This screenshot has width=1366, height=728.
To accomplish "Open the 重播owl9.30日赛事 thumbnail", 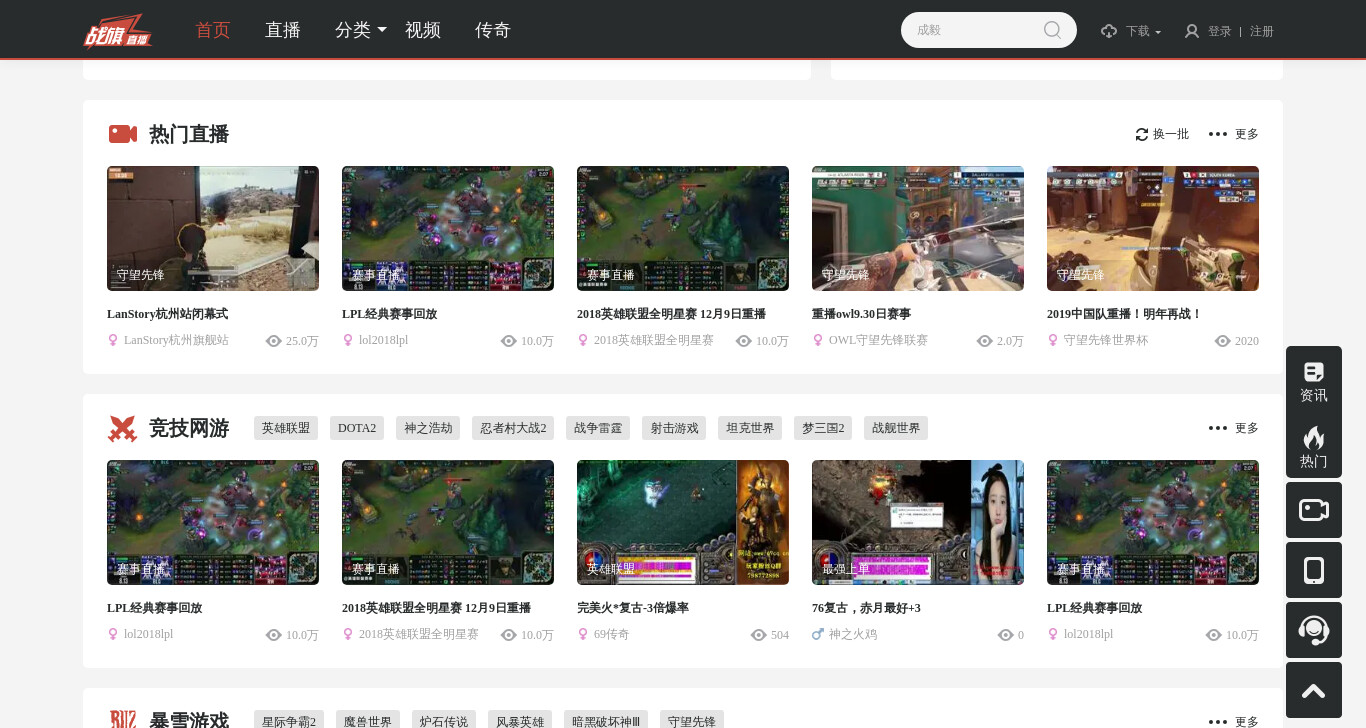I will [918, 228].
